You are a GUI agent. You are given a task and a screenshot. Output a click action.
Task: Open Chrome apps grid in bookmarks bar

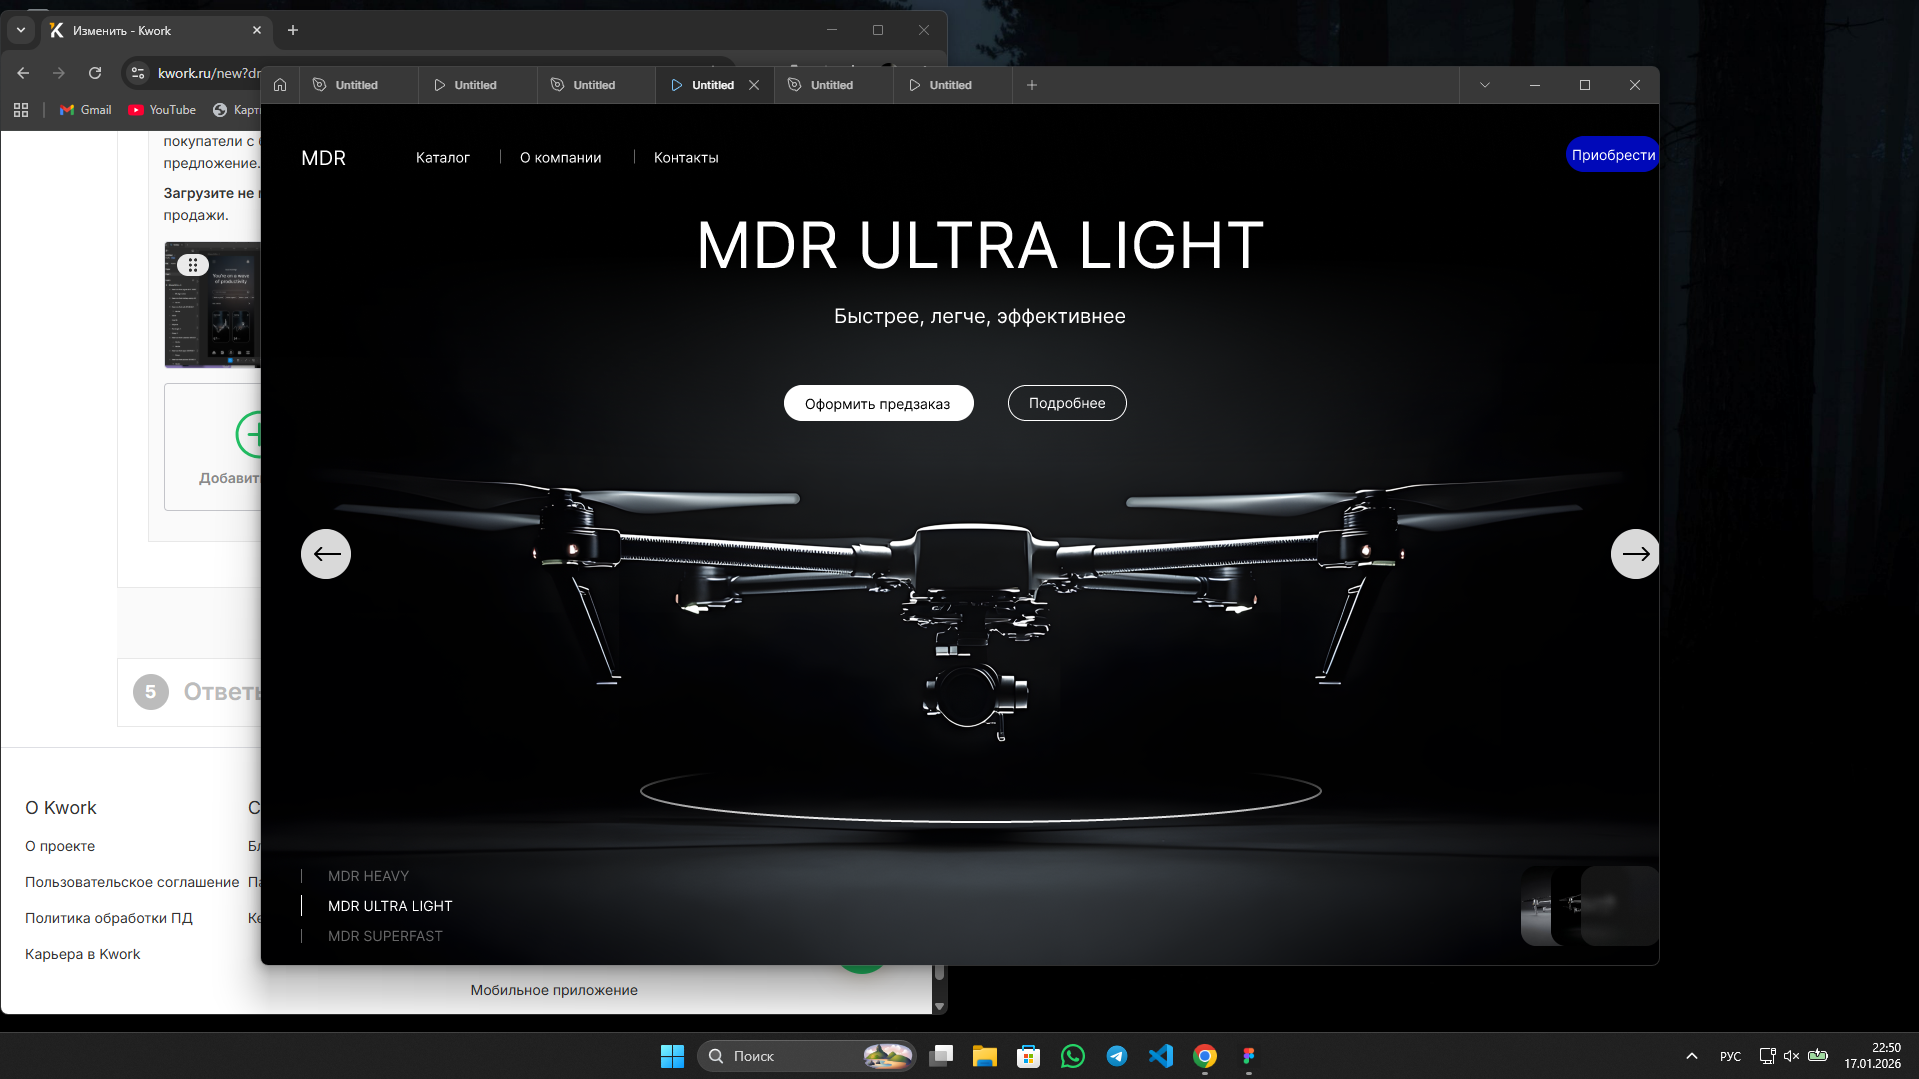pos(21,110)
